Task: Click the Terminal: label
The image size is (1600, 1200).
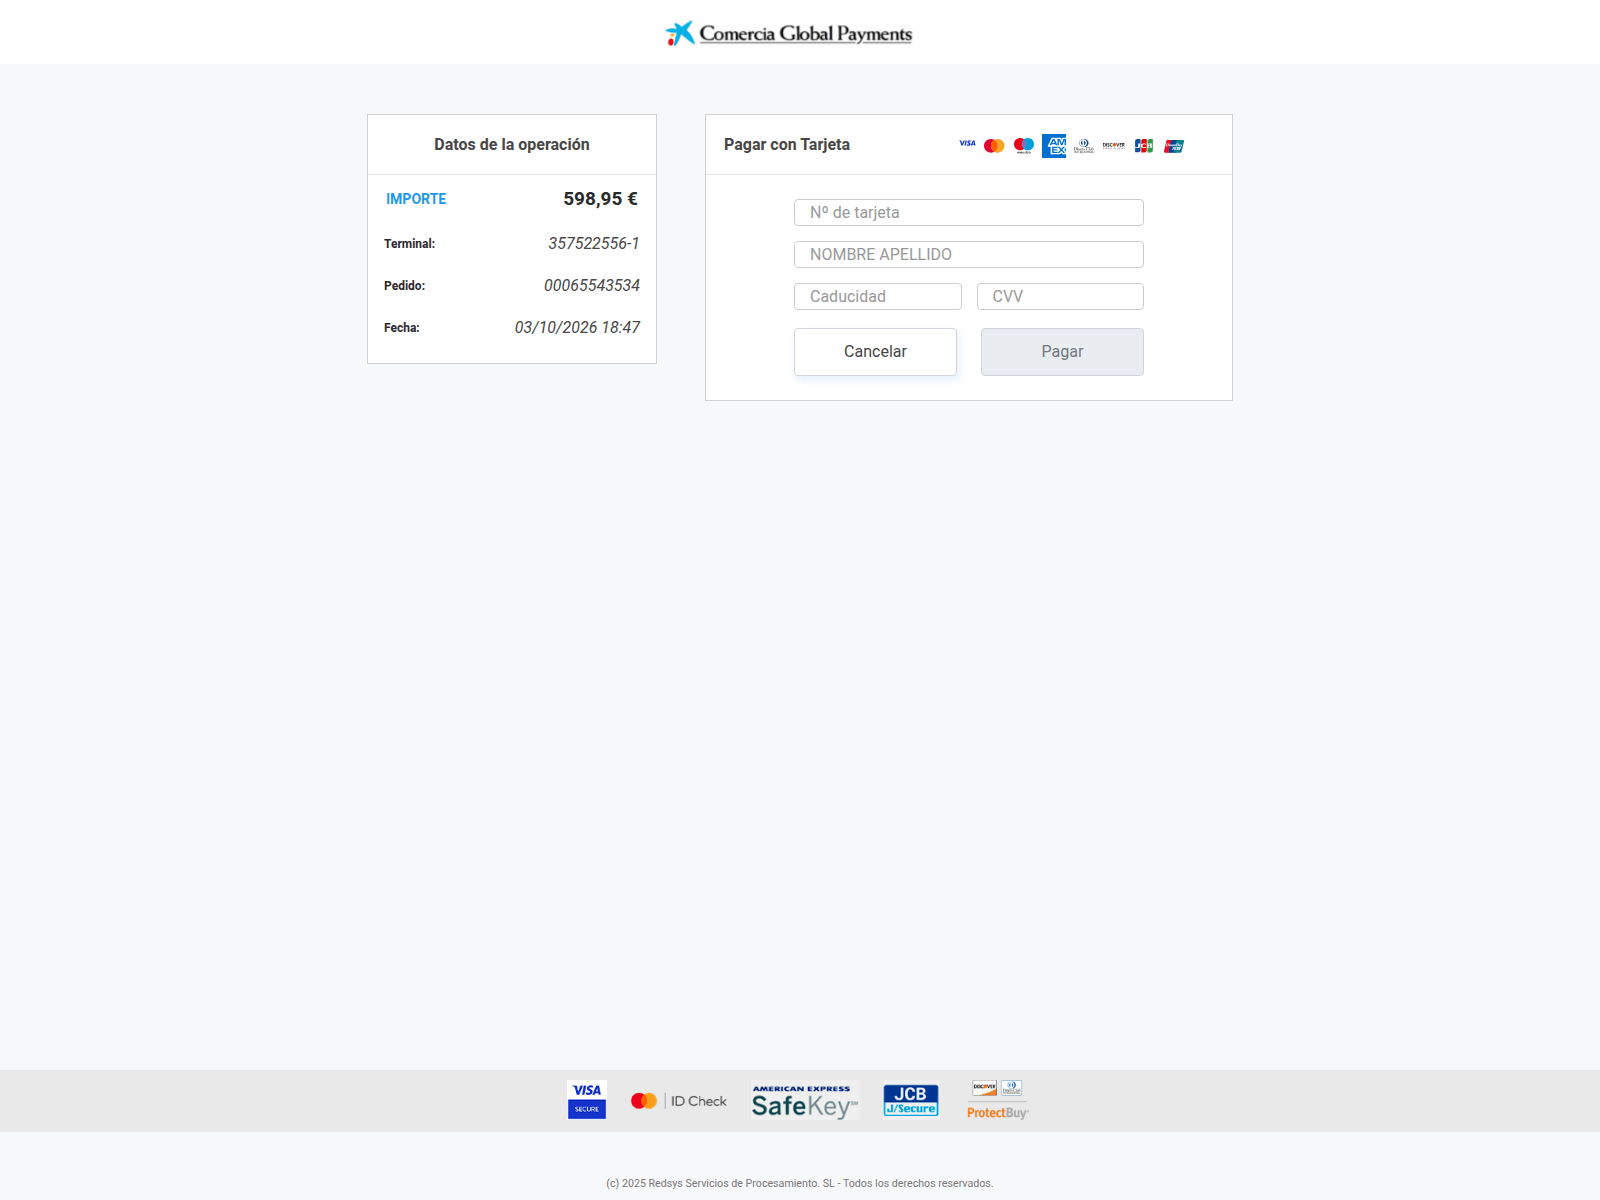Action: coord(409,243)
